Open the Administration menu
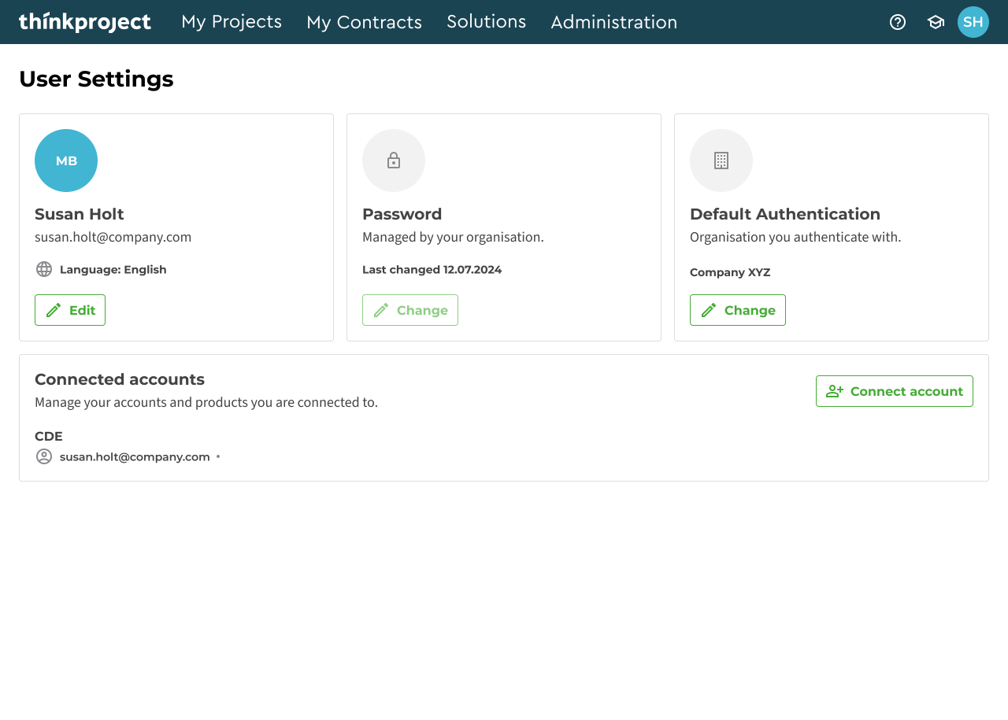The image size is (1008, 720). click(x=614, y=22)
